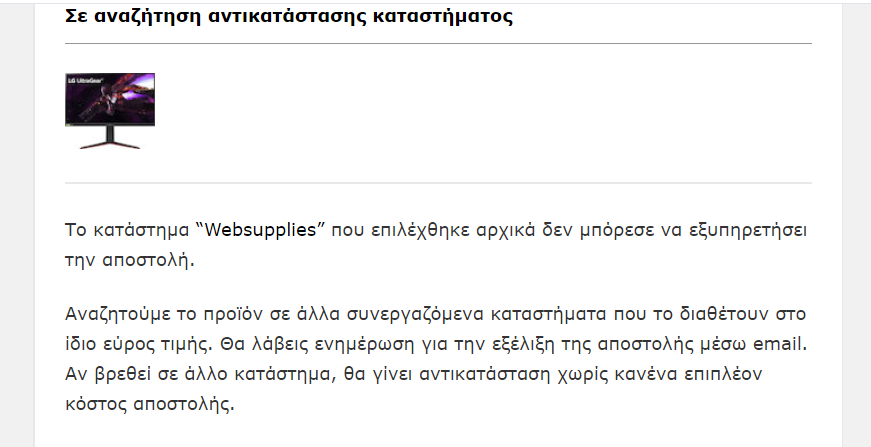
Task: Click the heading "Σε αναζήτηση αντικατάστασης καταστήματος"
Action: coord(289,16)
